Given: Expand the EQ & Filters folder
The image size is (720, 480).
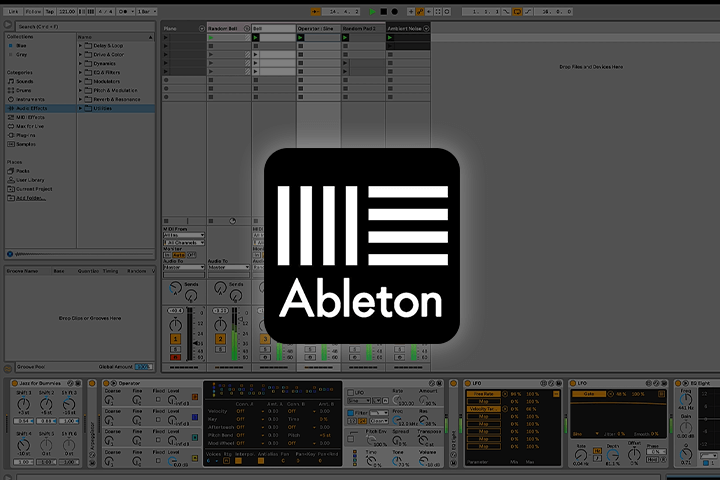Looking at the screenshot, I should [80, 72].
